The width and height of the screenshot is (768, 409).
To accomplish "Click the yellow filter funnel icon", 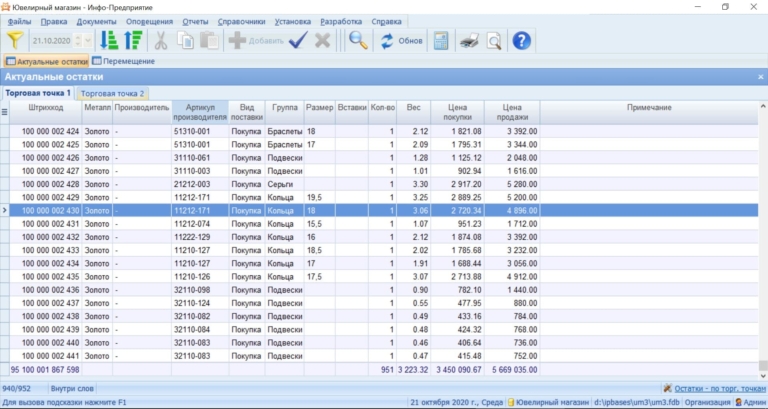I will pos(15,41).
